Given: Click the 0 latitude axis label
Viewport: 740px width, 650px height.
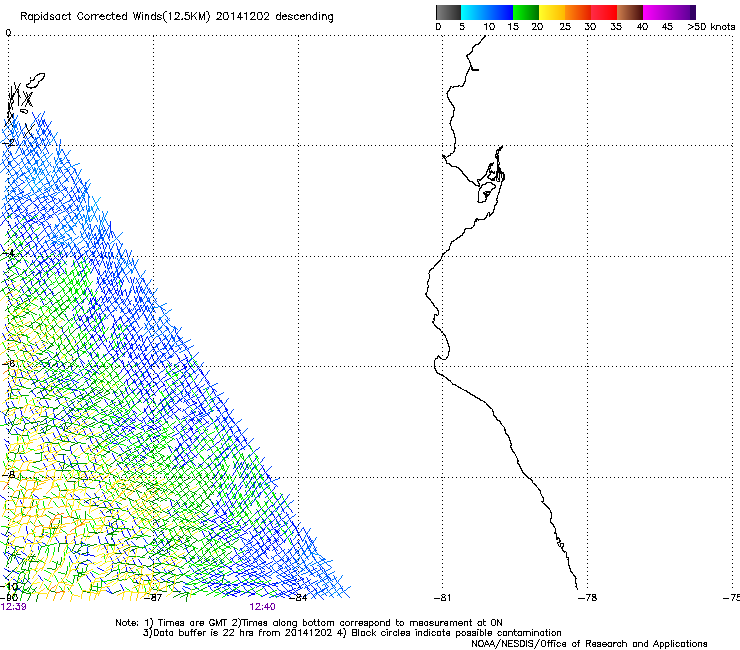Looking at the screenshot, I should click(x=8, y=33).
